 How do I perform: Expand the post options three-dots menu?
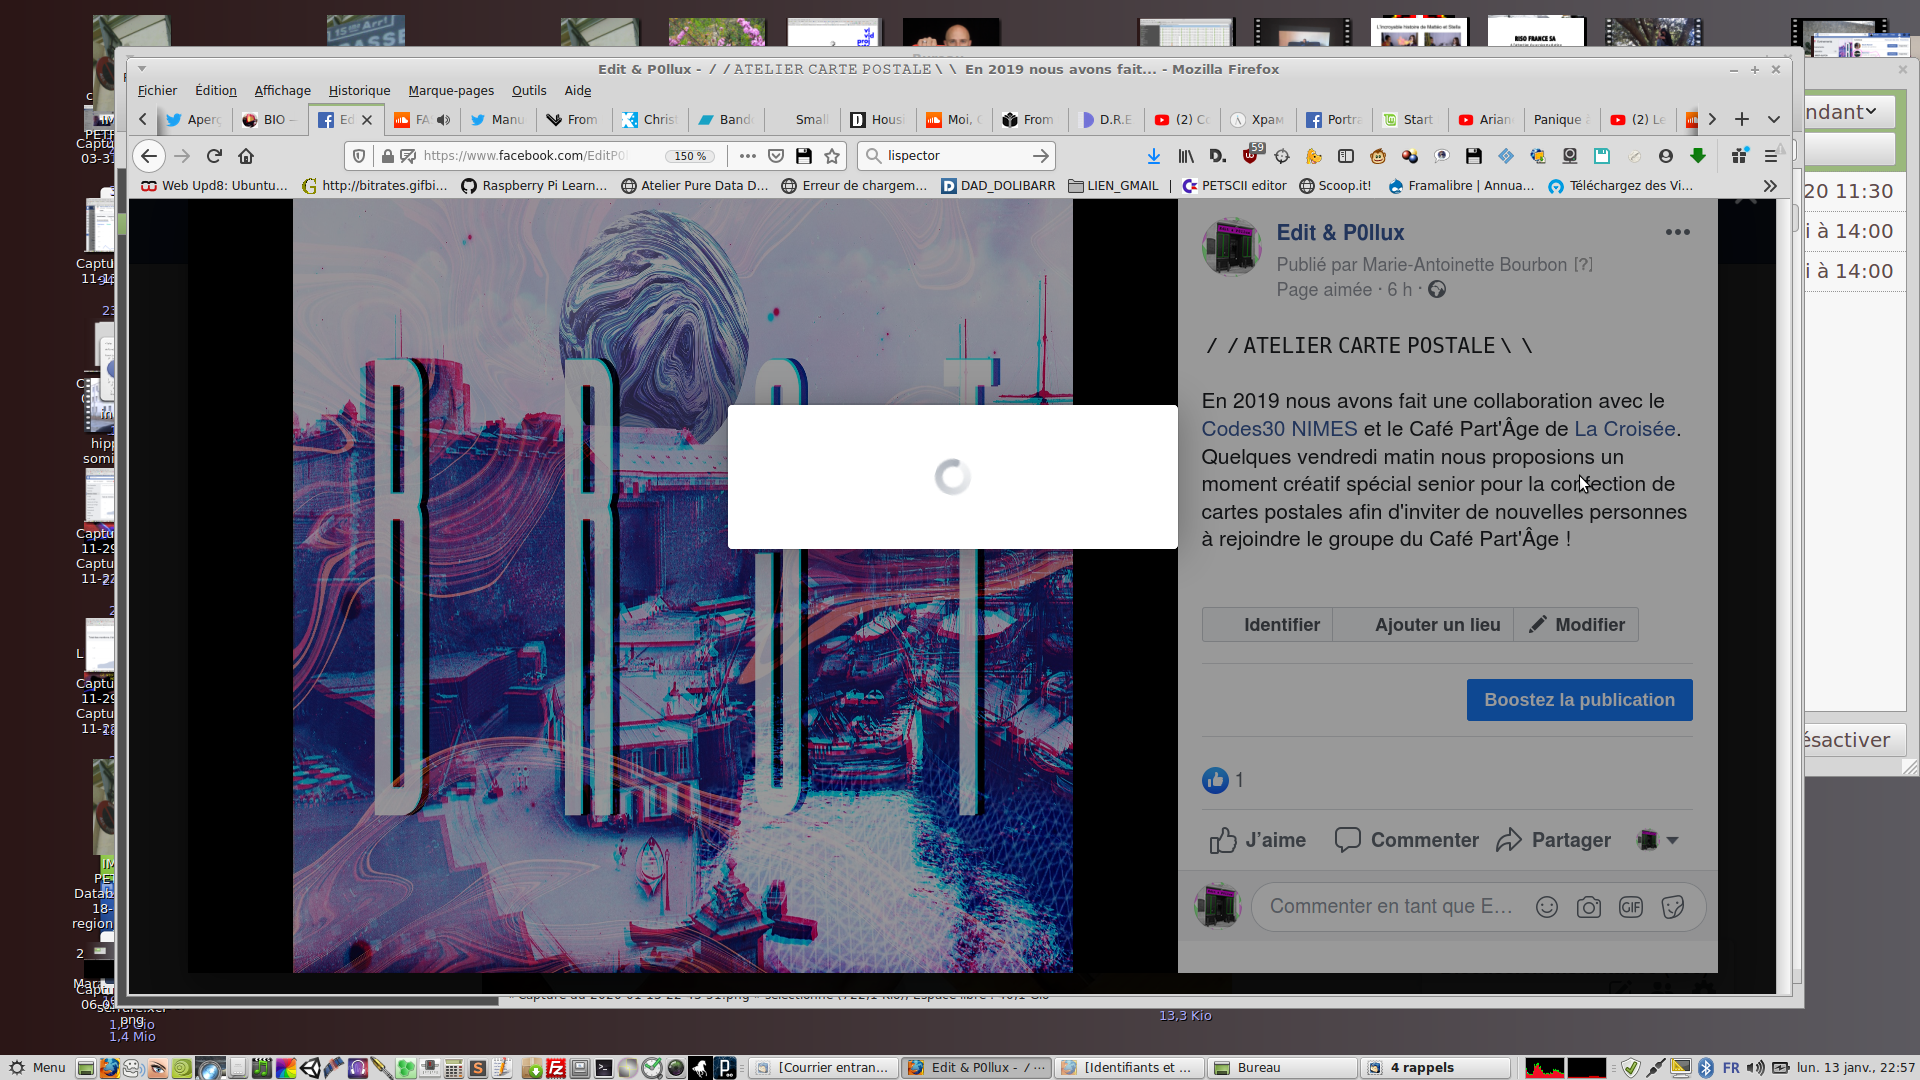coord(1677,232)
